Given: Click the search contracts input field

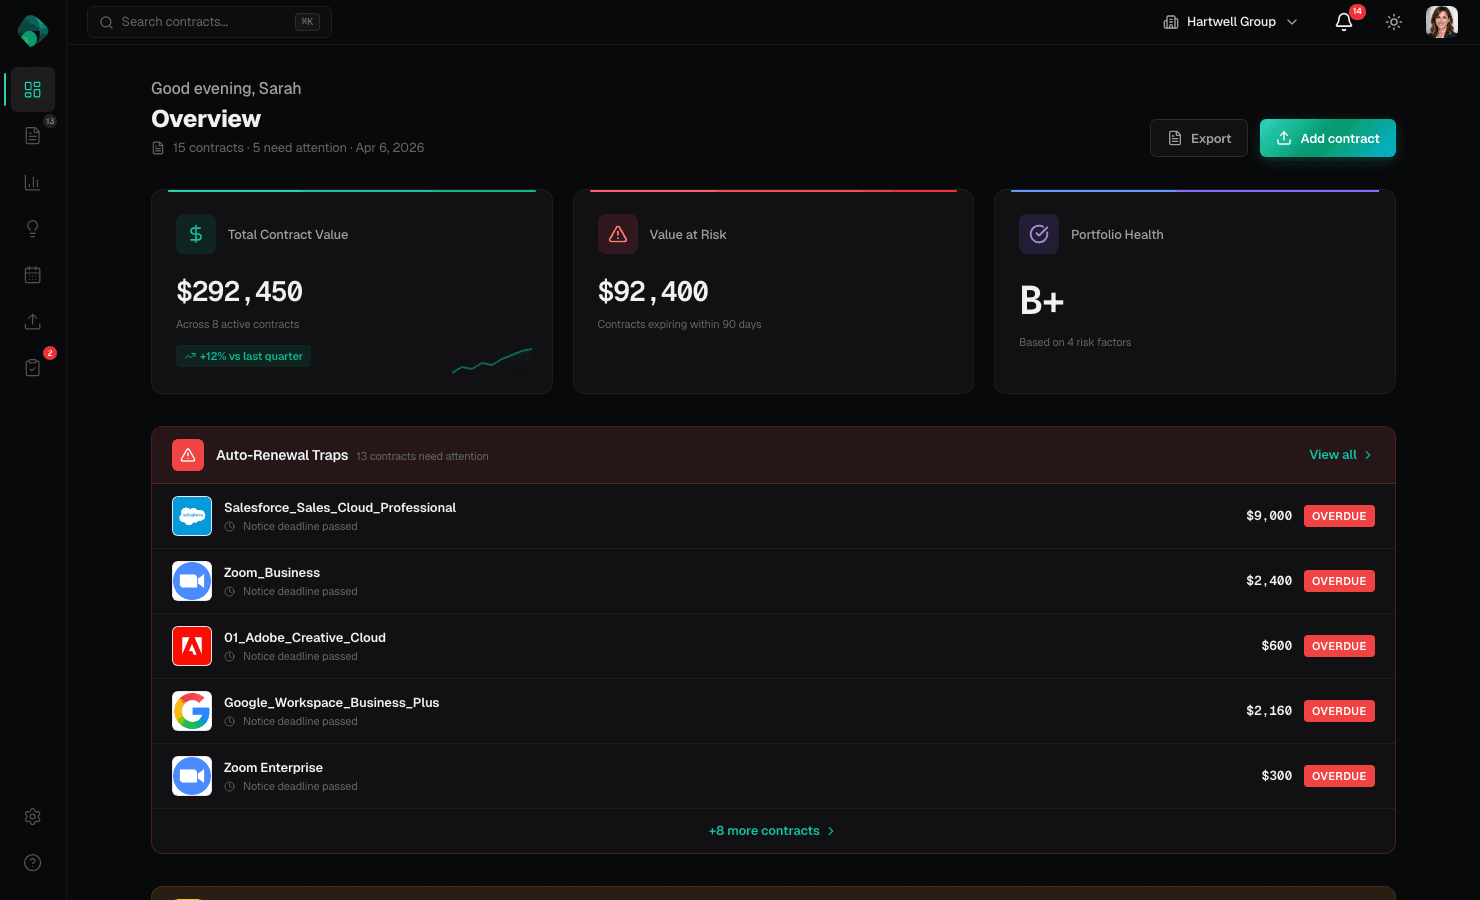Looking at the screenshot, I should [209, 21].
